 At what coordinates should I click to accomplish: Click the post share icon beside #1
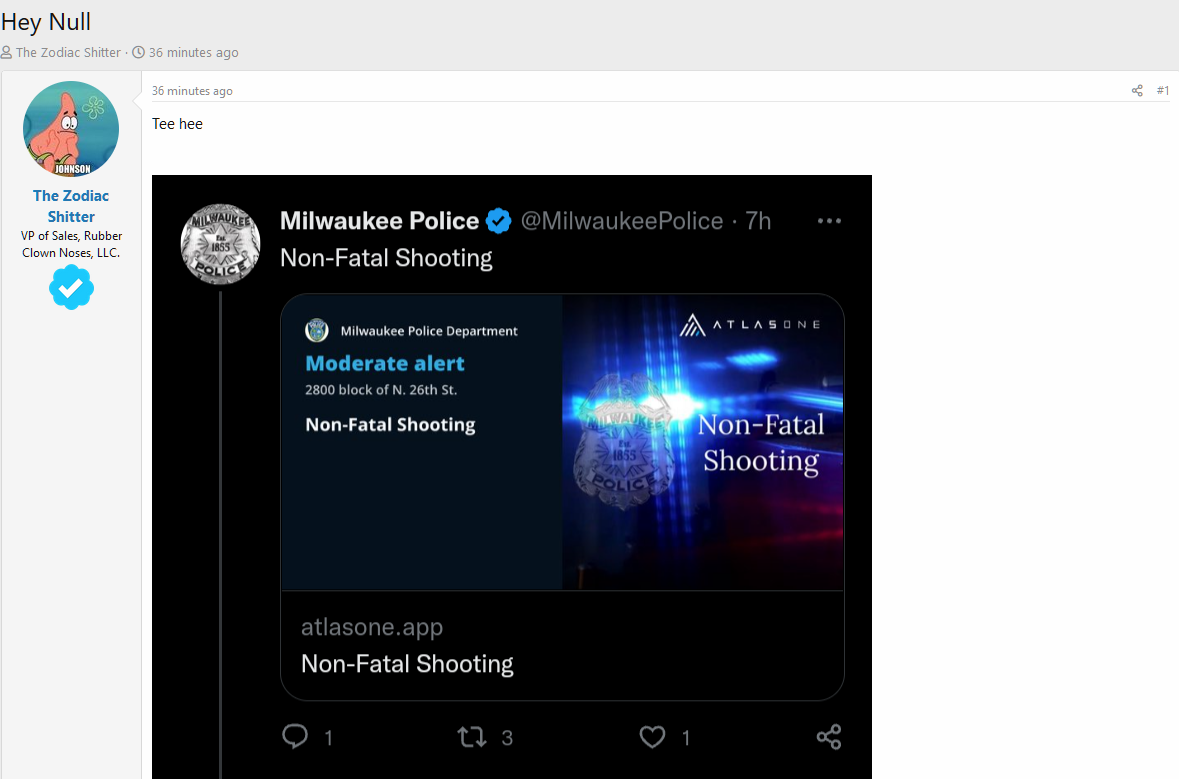point(1137,91)
